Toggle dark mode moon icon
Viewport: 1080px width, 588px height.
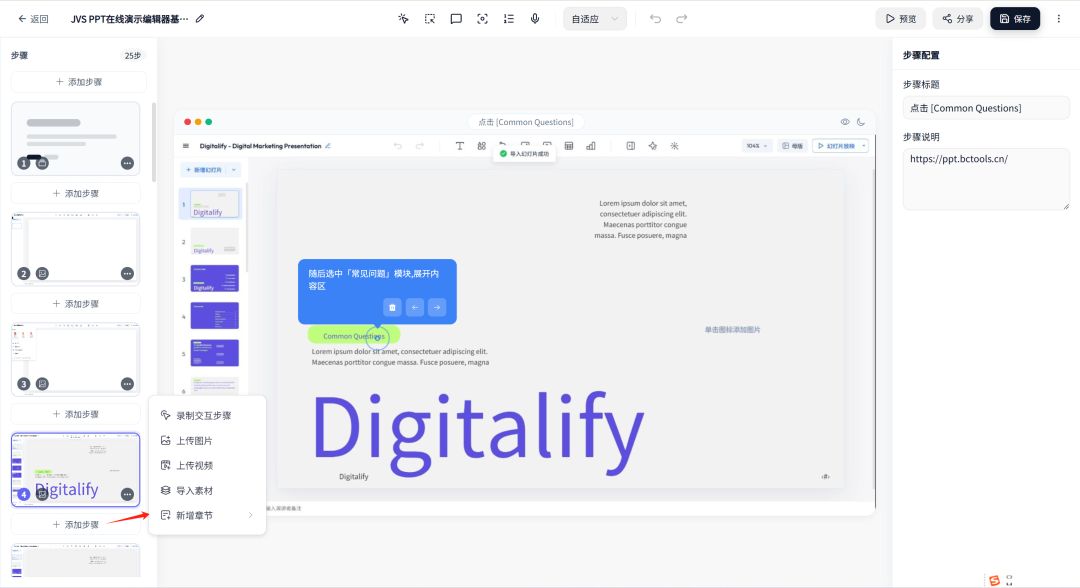[x=861, y=122]
